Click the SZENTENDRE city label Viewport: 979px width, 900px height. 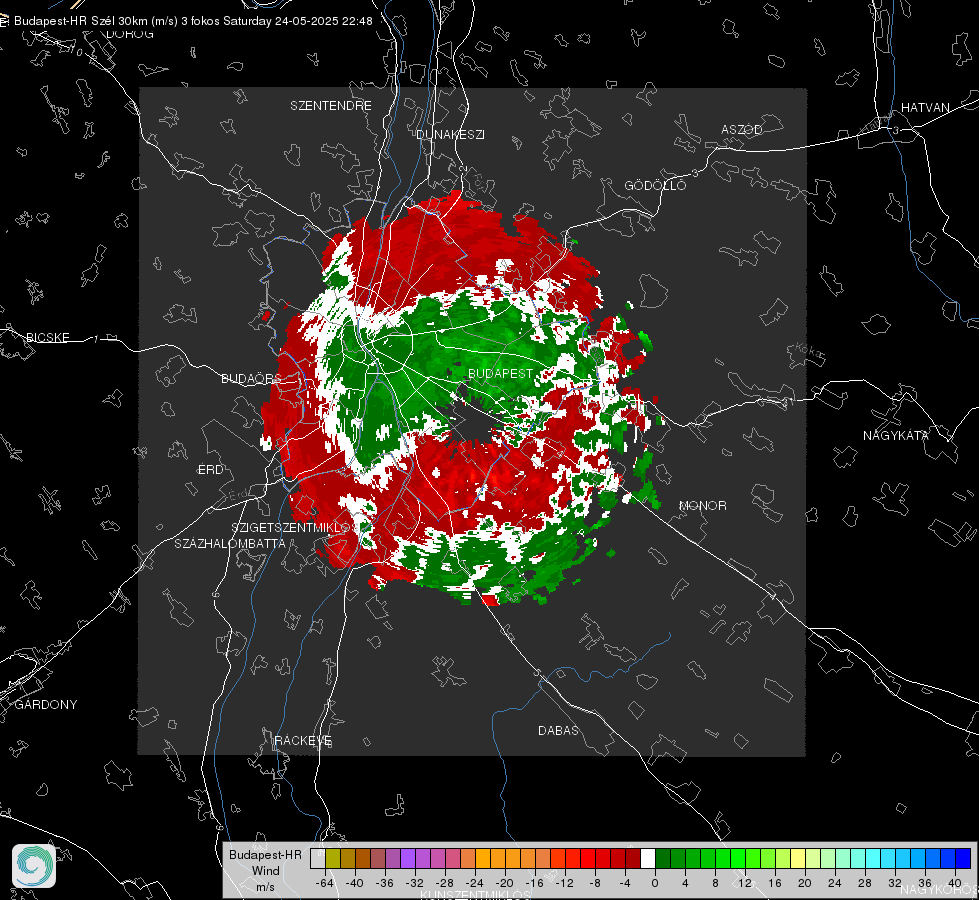click(x=331, y=106)
